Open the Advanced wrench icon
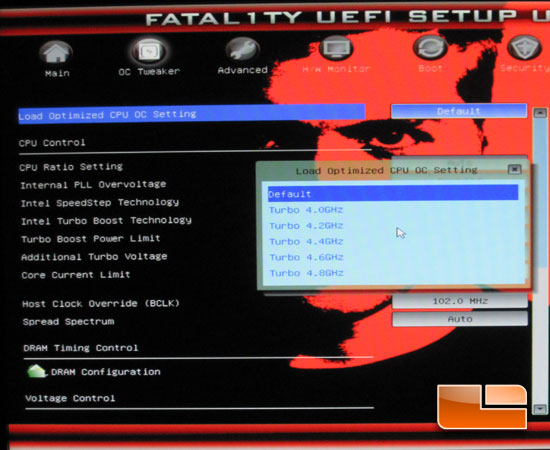 (x=242, y=49)
